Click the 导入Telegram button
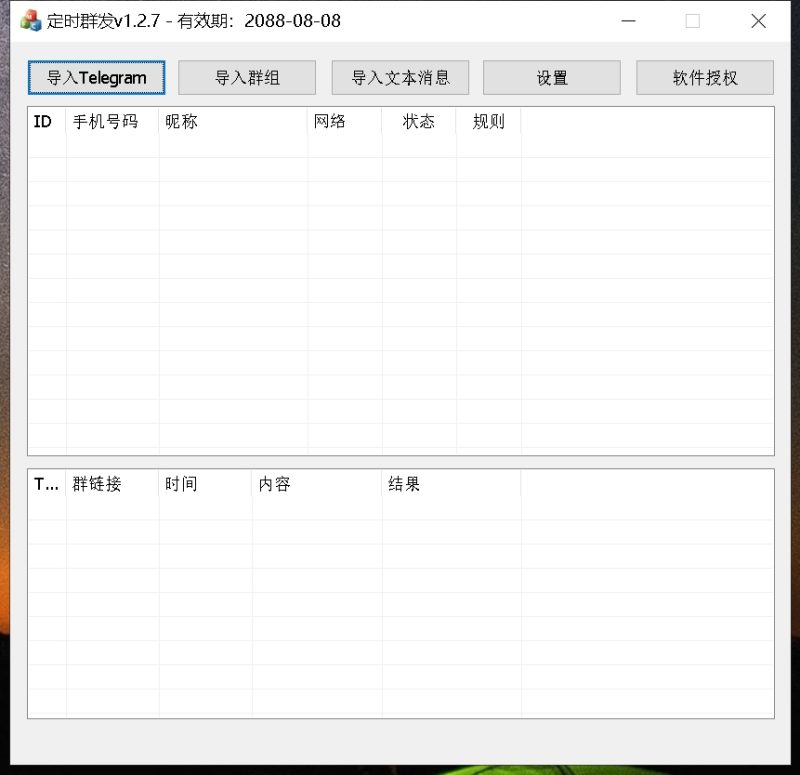The width and height of the screenshot is (800, 775). click(x=96, y=77)
